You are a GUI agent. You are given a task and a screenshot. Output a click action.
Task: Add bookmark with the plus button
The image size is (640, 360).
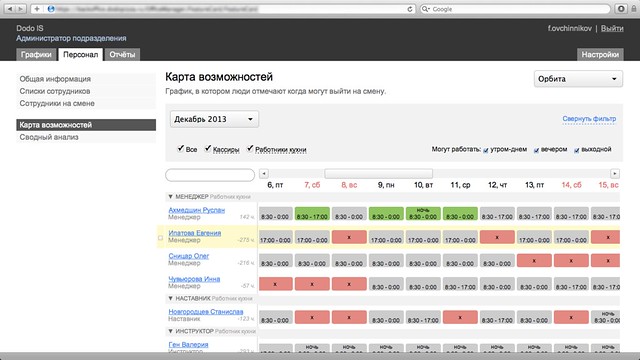[37, 9]
